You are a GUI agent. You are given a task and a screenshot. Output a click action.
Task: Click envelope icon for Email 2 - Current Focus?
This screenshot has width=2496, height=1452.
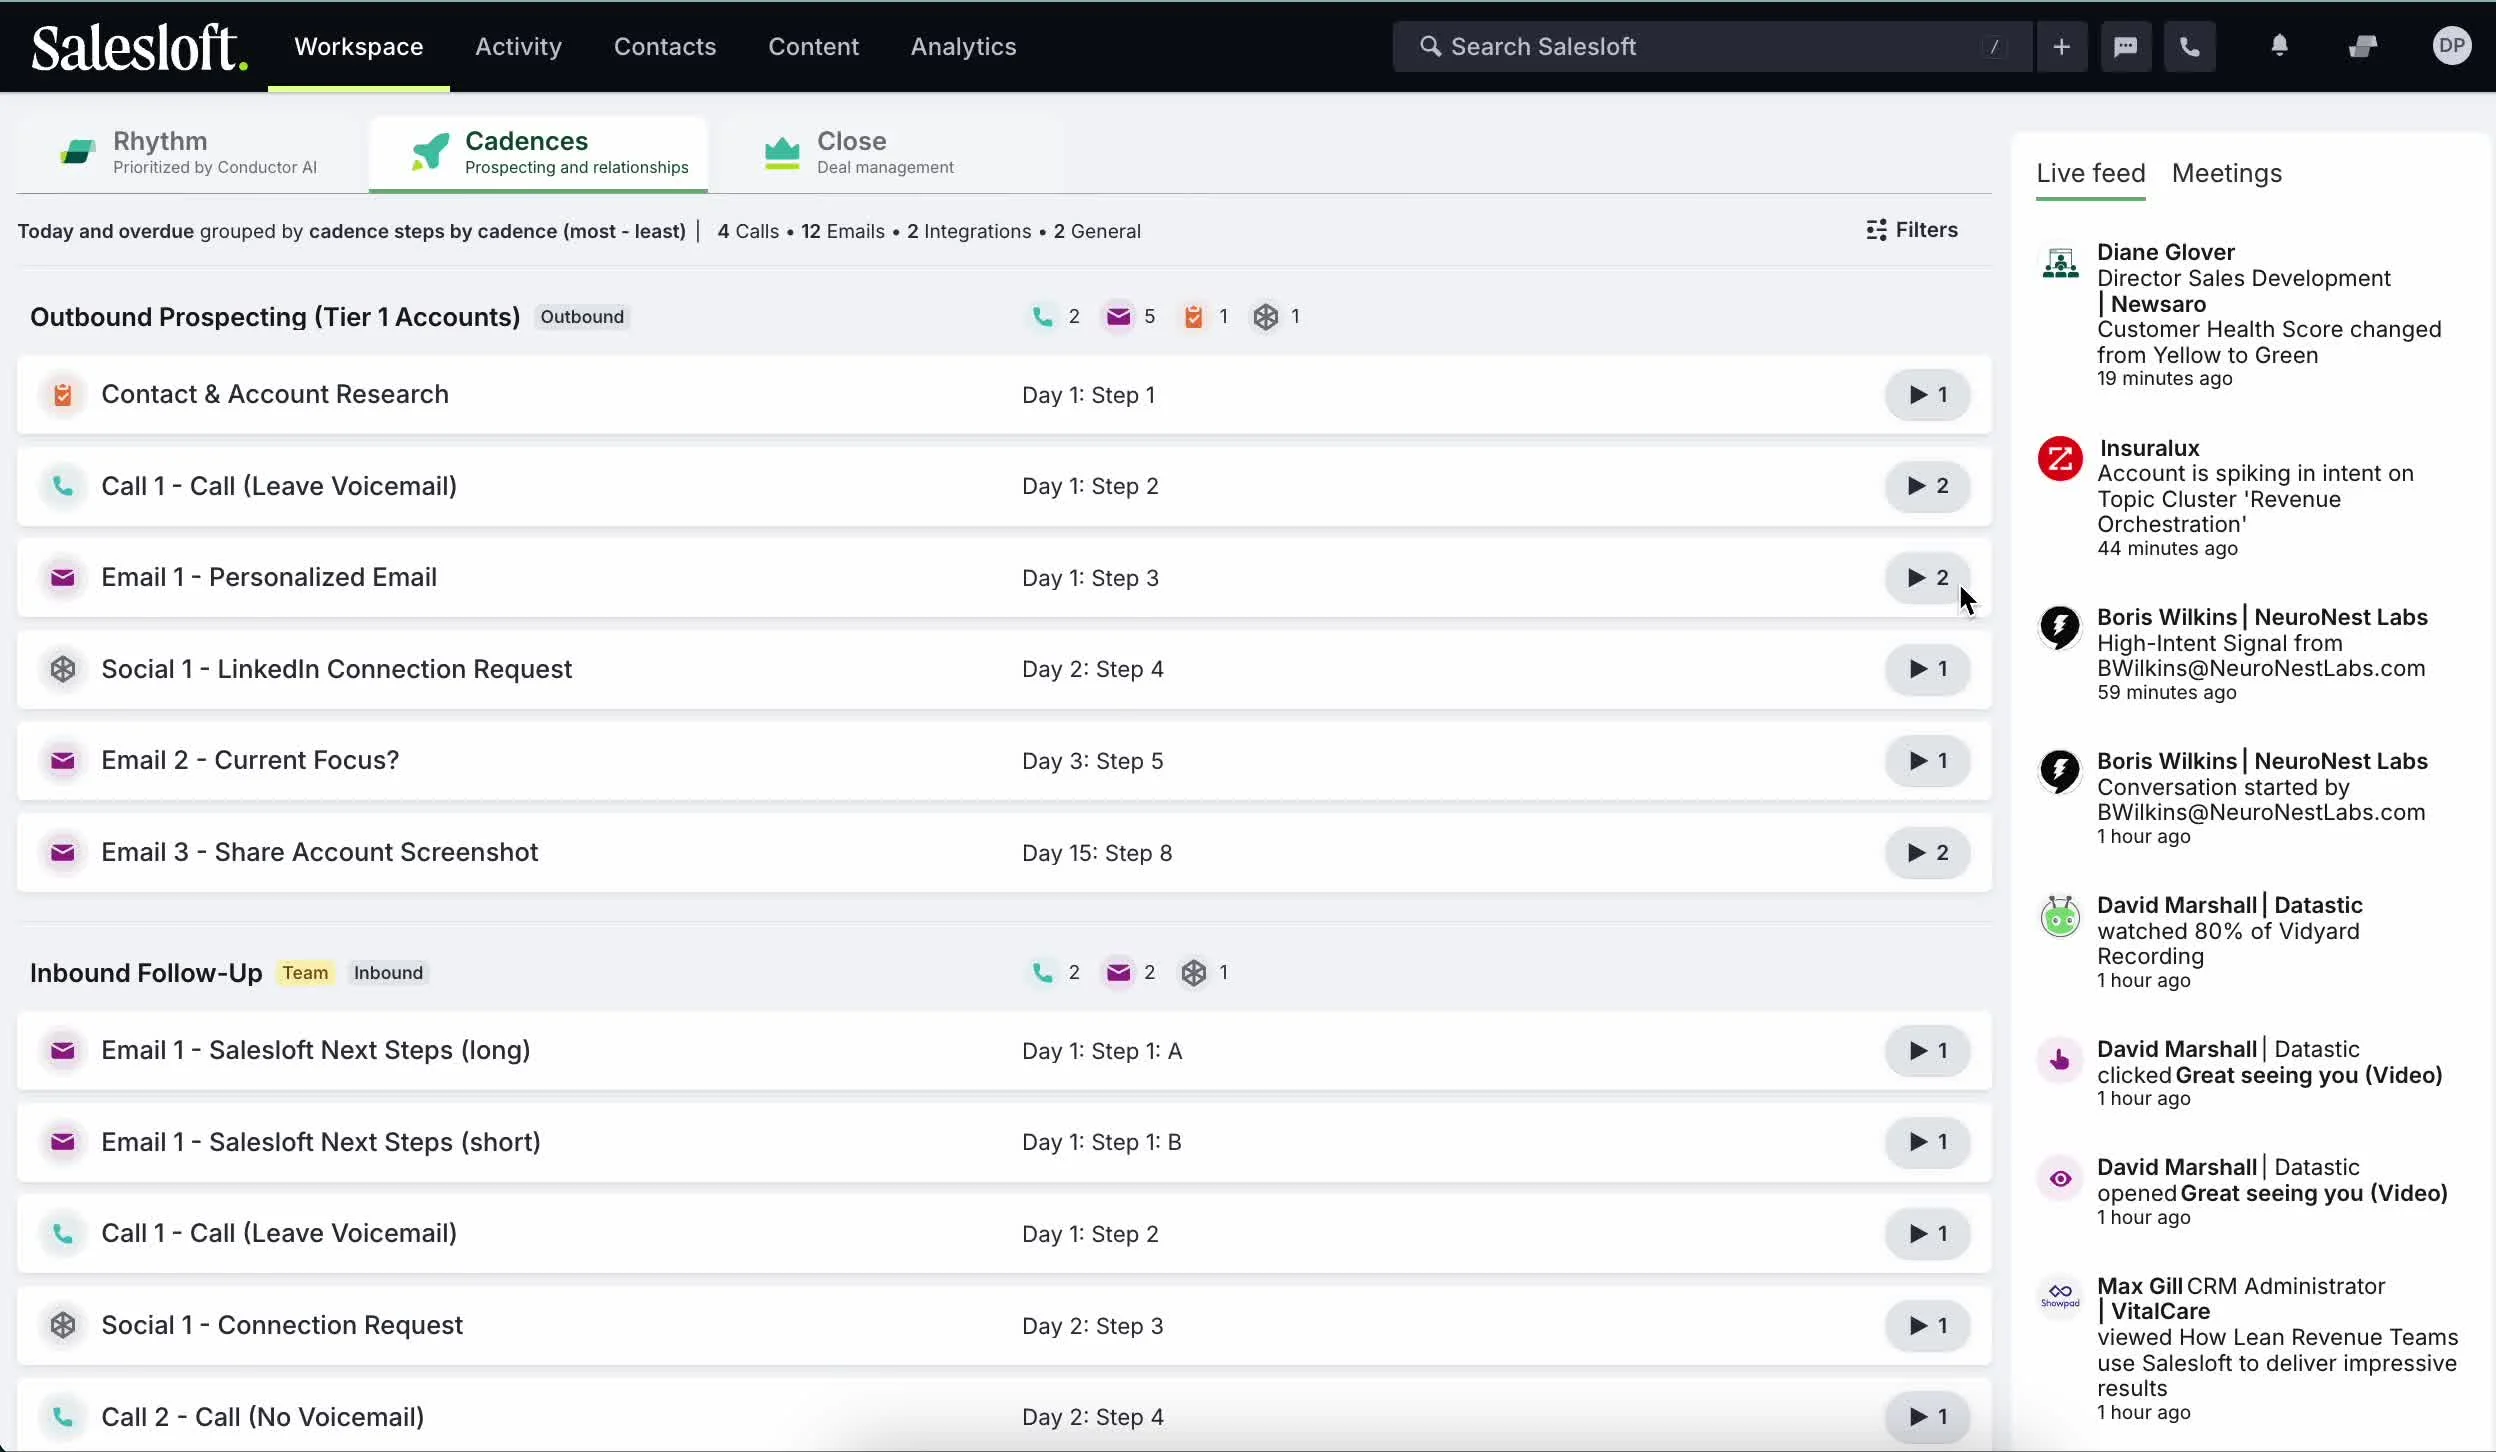[63, 761]
